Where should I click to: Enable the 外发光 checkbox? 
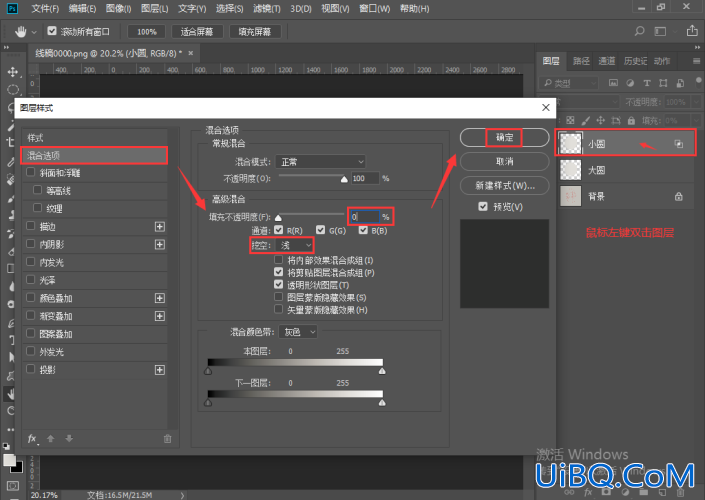pos(31,351)
